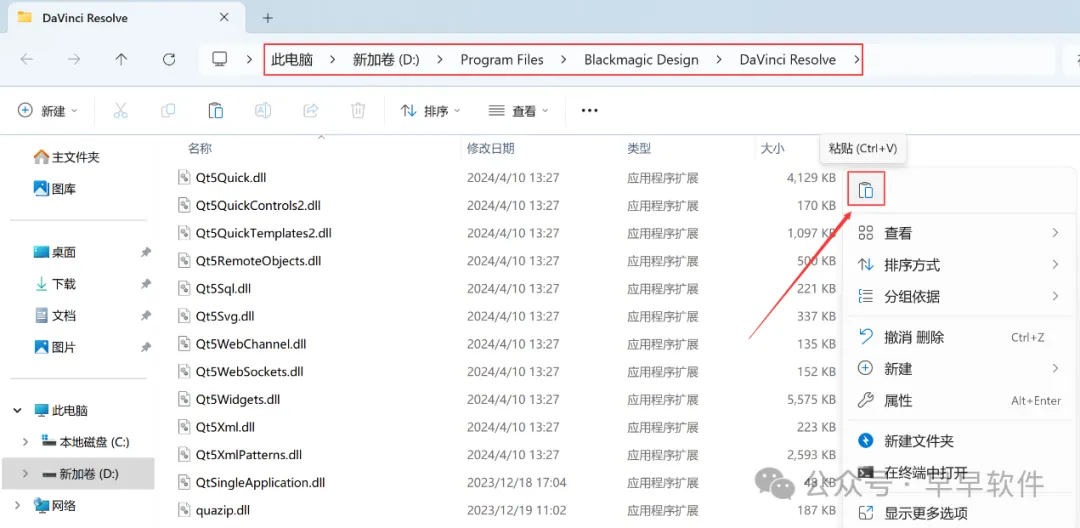The image size is (1080, 528).
Task: Sort by the 类型 column header
Action: (638, 148)
